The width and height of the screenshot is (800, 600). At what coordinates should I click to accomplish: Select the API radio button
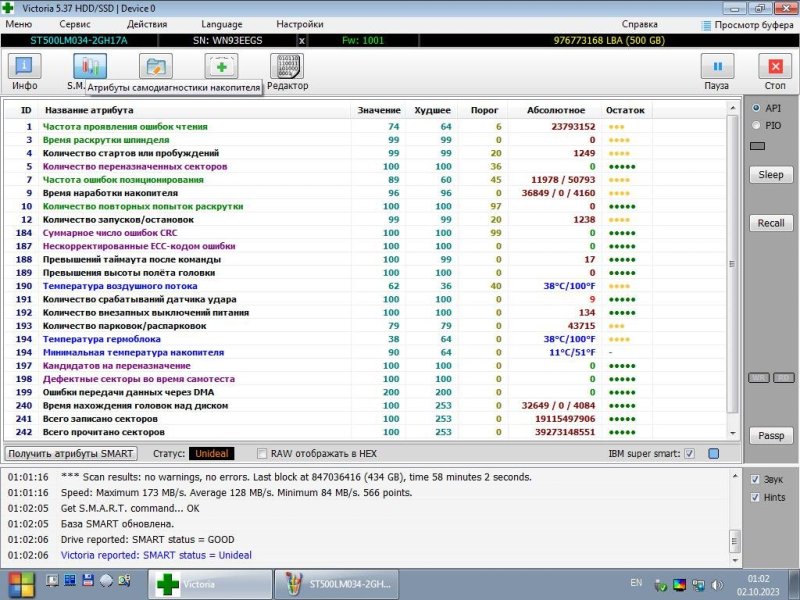[757, 108]
